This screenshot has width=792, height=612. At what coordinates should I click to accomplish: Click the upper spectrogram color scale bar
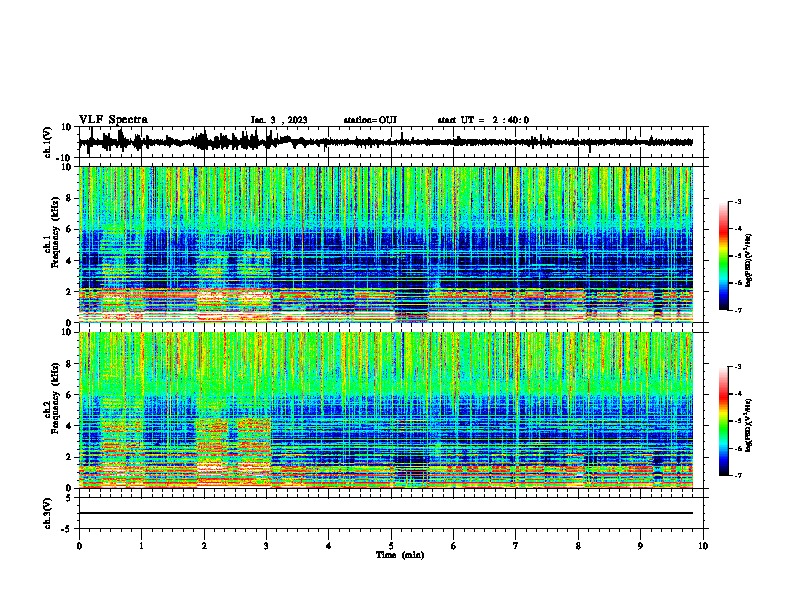click(x=723, y=256)
